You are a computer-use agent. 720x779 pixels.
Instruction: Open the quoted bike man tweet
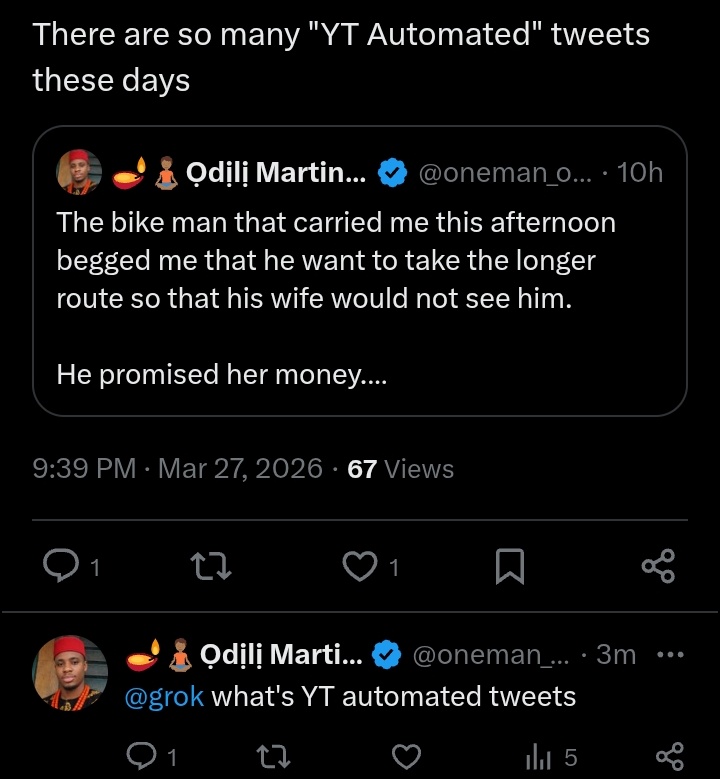click(x=360, y=298)
